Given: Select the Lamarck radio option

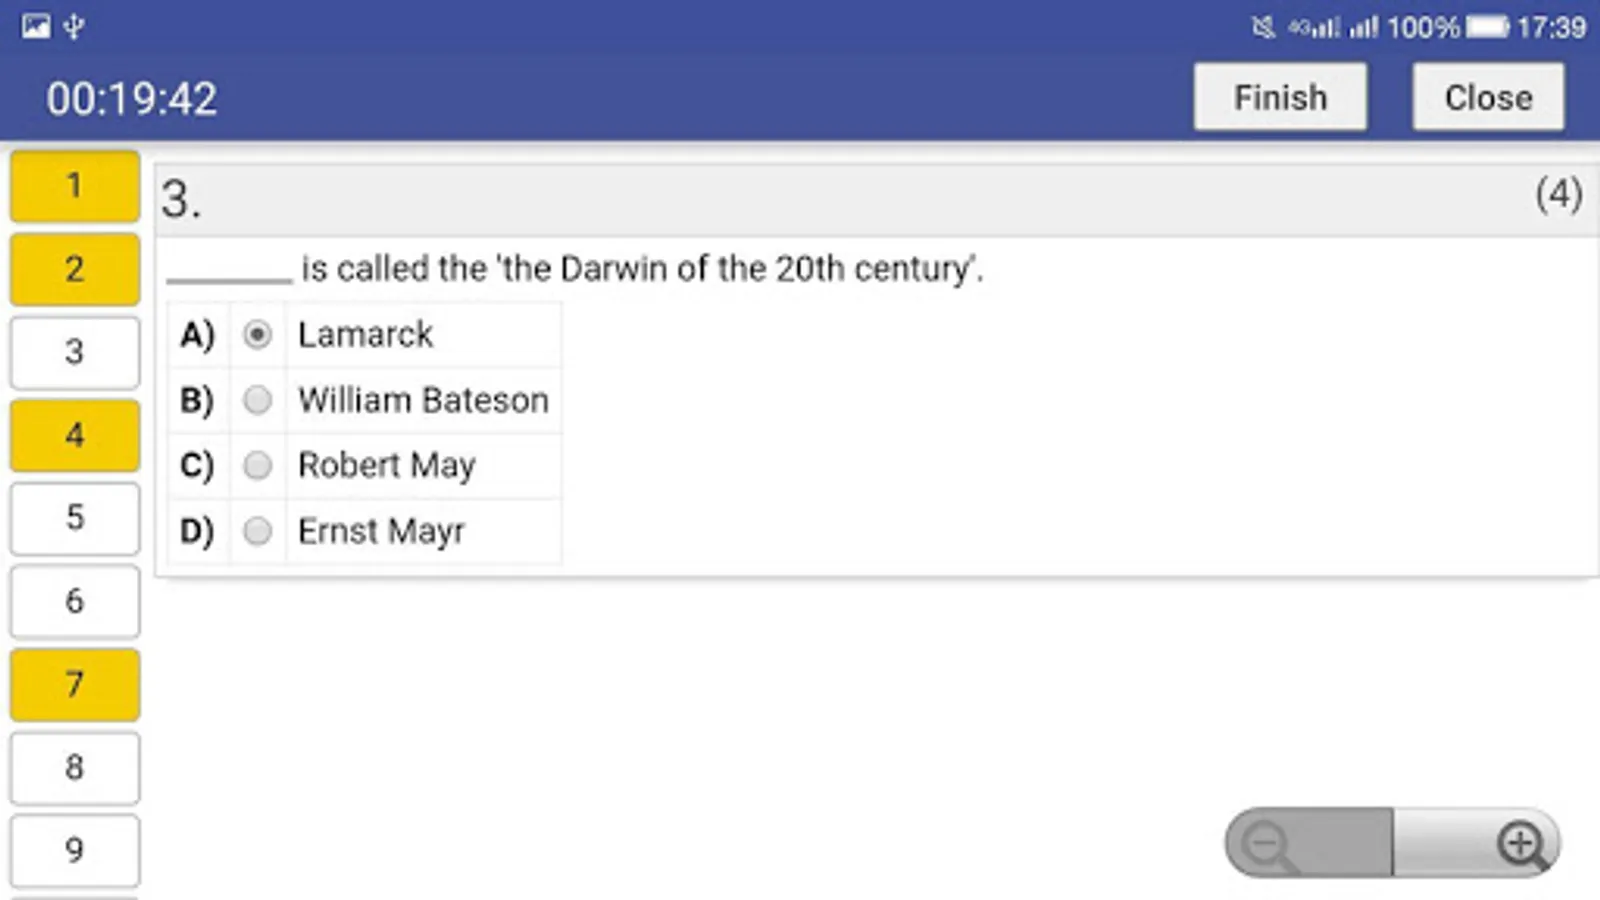Looking at the screenshot, I should click(x=257, y=334).
